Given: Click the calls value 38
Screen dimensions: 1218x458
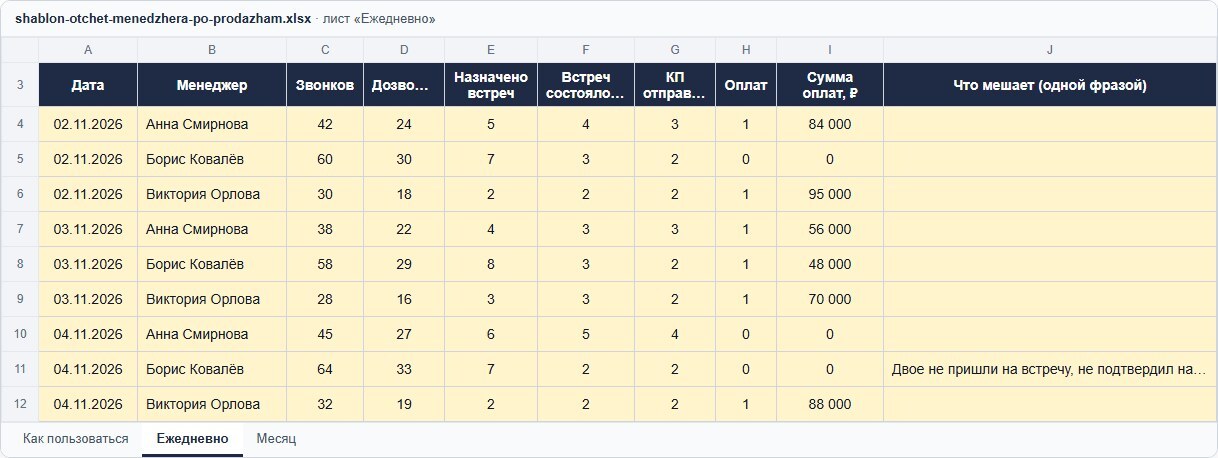Looking at the screenshot, I should pyautogui.click(x=325, y=229).
